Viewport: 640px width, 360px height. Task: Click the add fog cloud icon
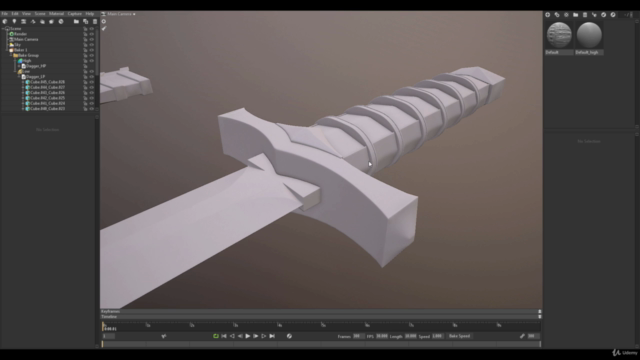point(42,22)
